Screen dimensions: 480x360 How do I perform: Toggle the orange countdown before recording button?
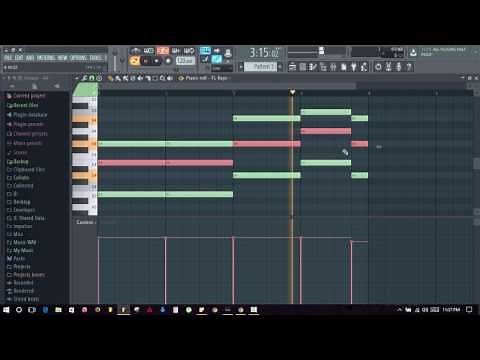click(x=163, y=51)
